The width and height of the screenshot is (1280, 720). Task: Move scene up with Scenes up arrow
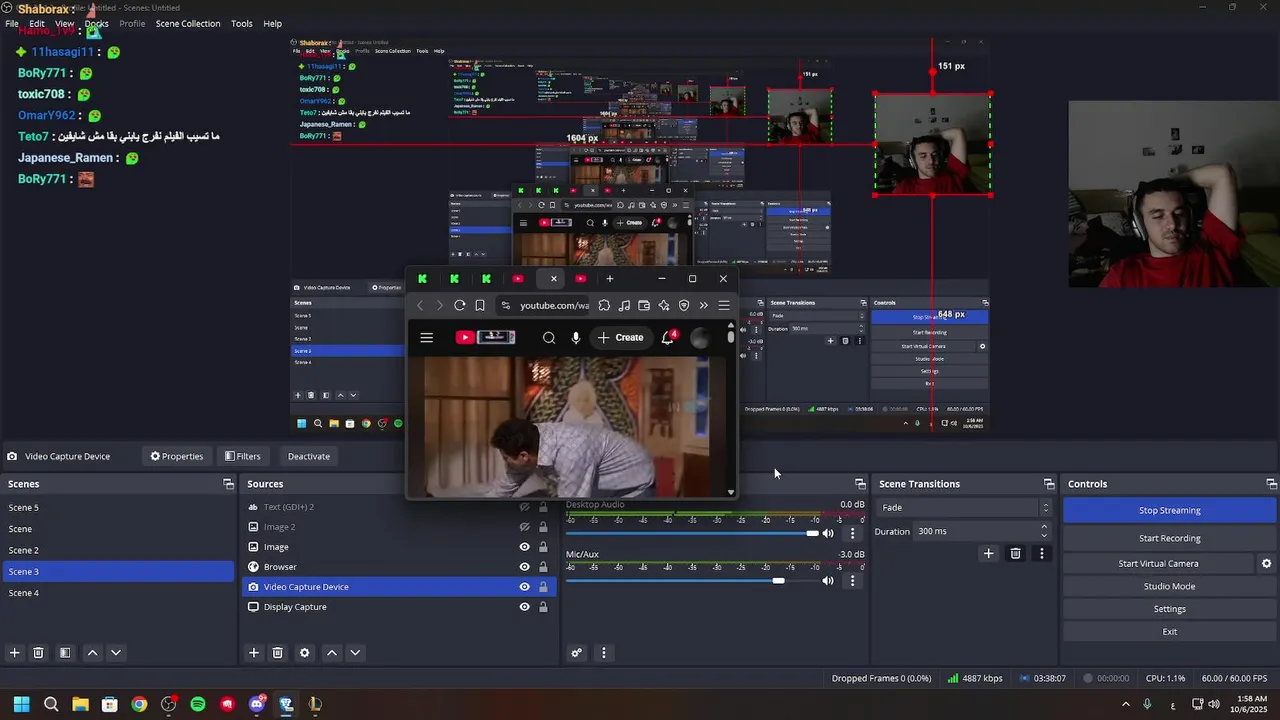coord(92,653)
